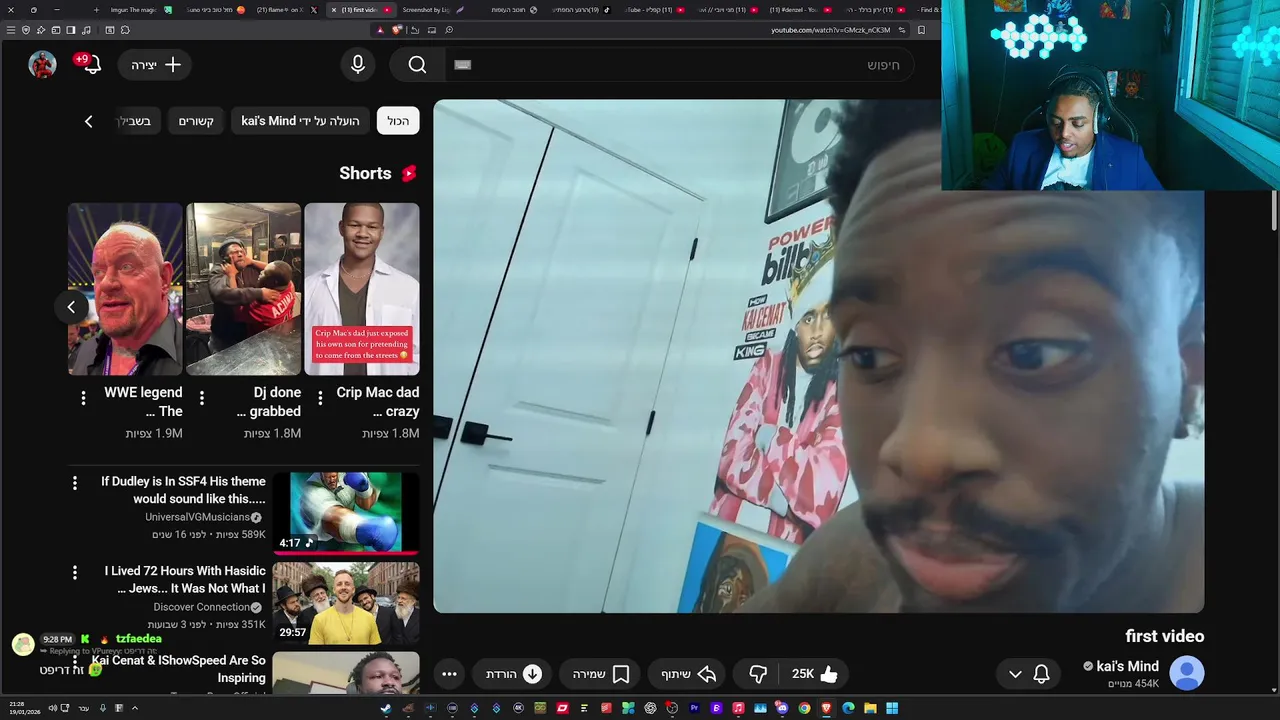
Task: Select the 'קשורים' filter chip
Action: click(196, 121)
